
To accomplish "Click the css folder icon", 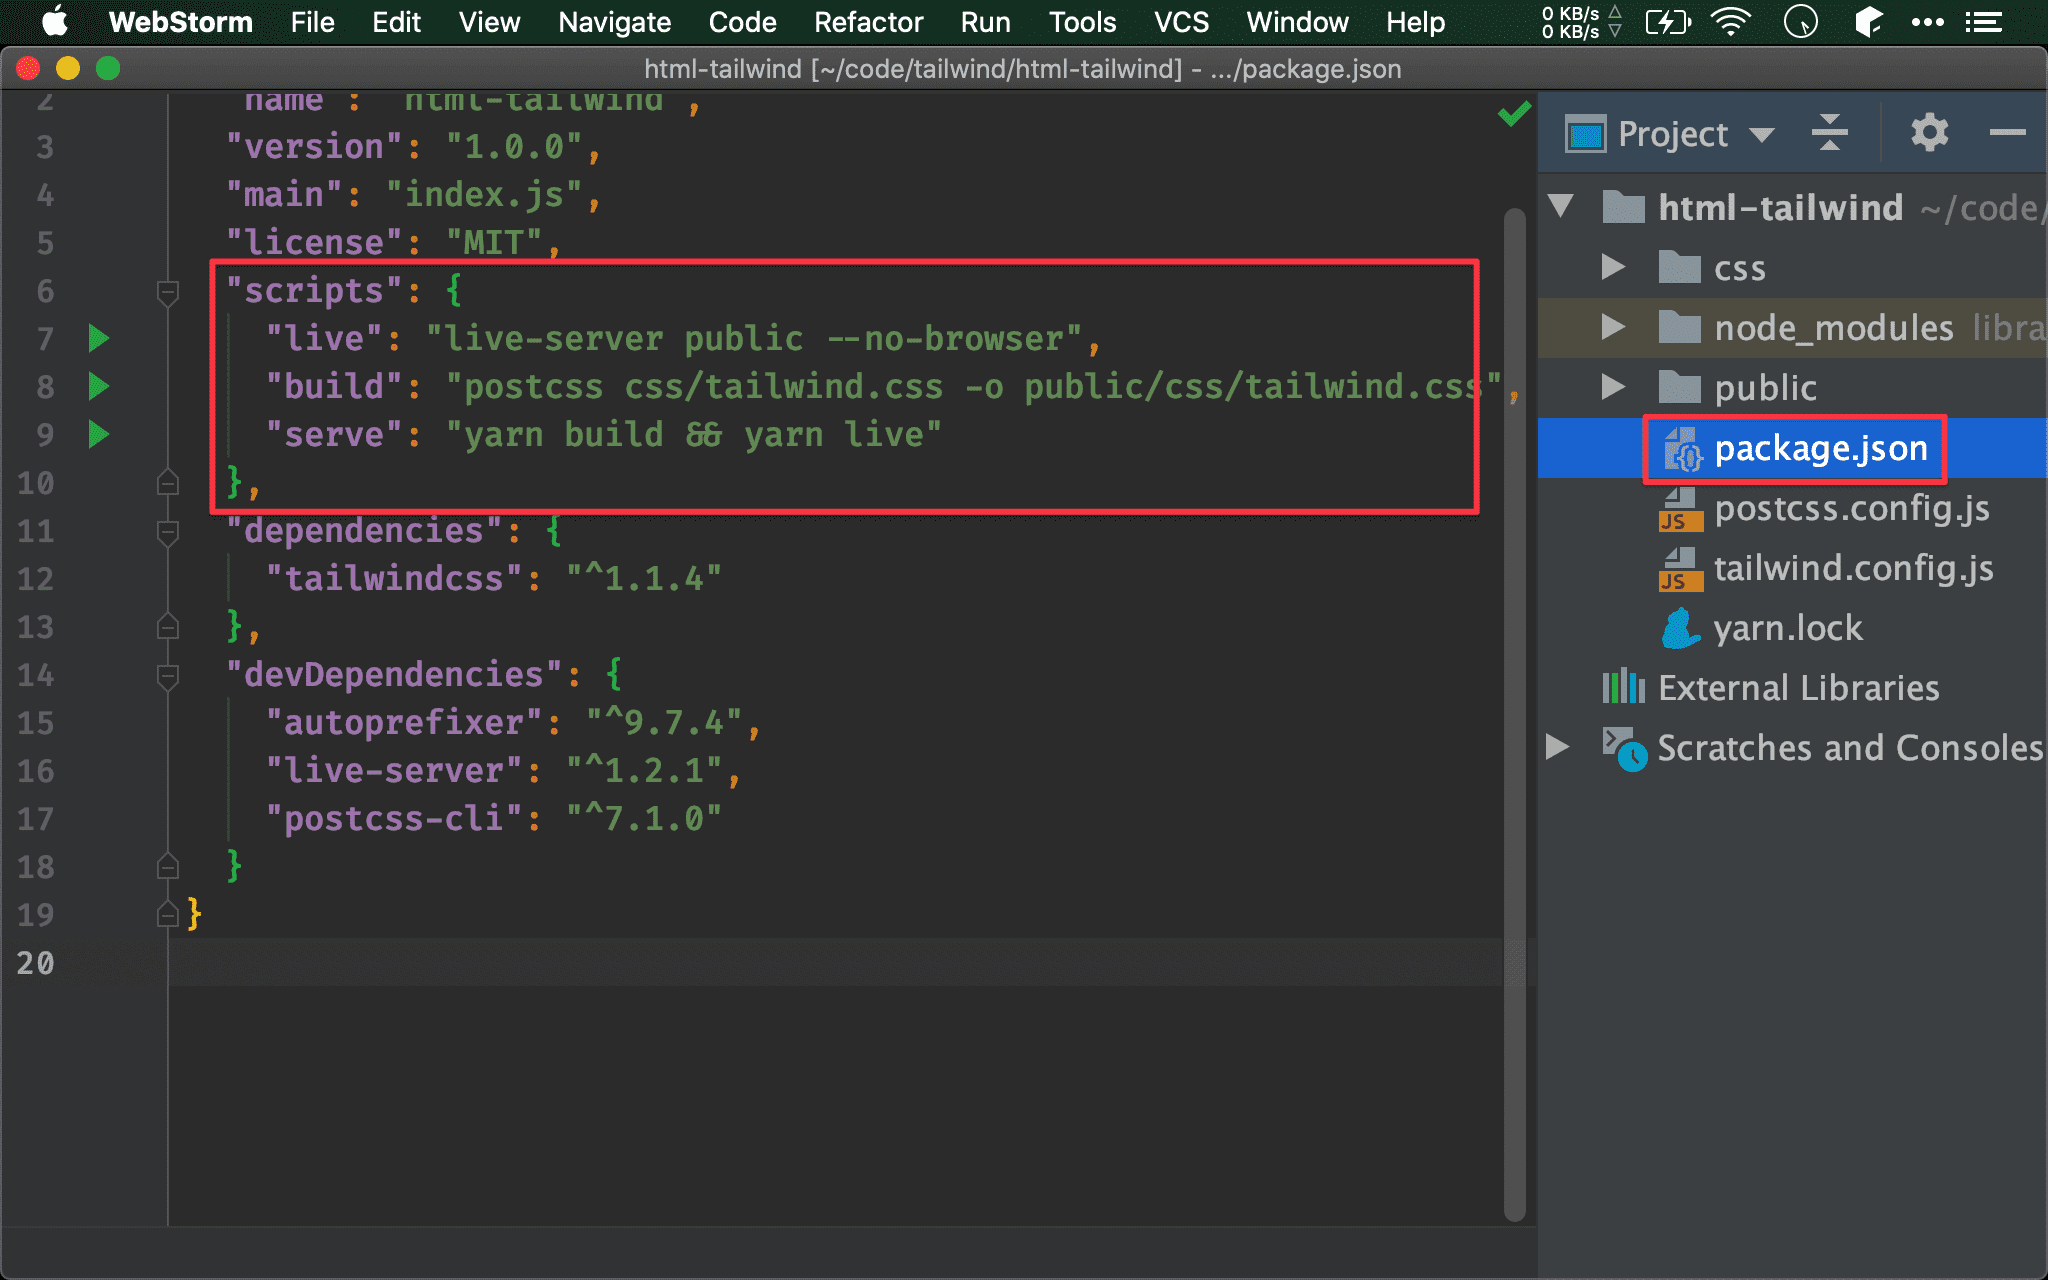I will 1679,268.
